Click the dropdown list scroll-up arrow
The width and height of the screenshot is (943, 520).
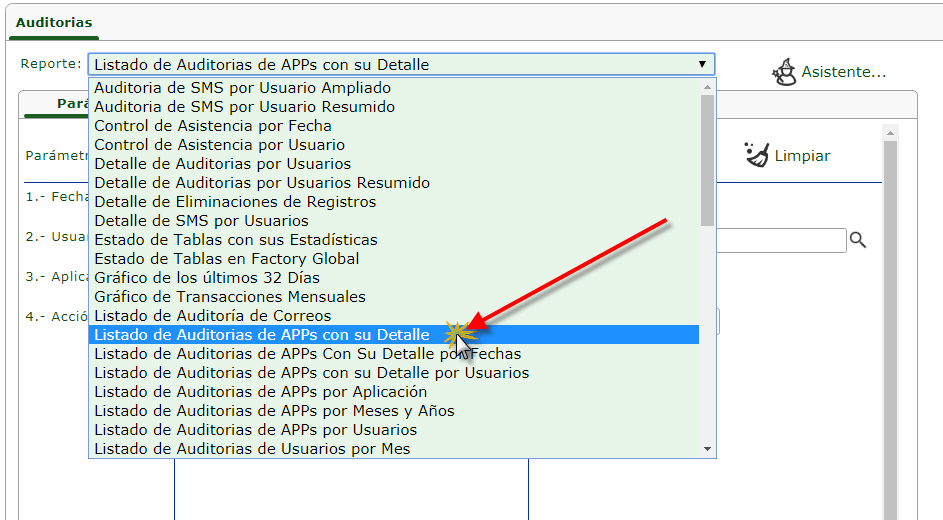tap(707, 87)
